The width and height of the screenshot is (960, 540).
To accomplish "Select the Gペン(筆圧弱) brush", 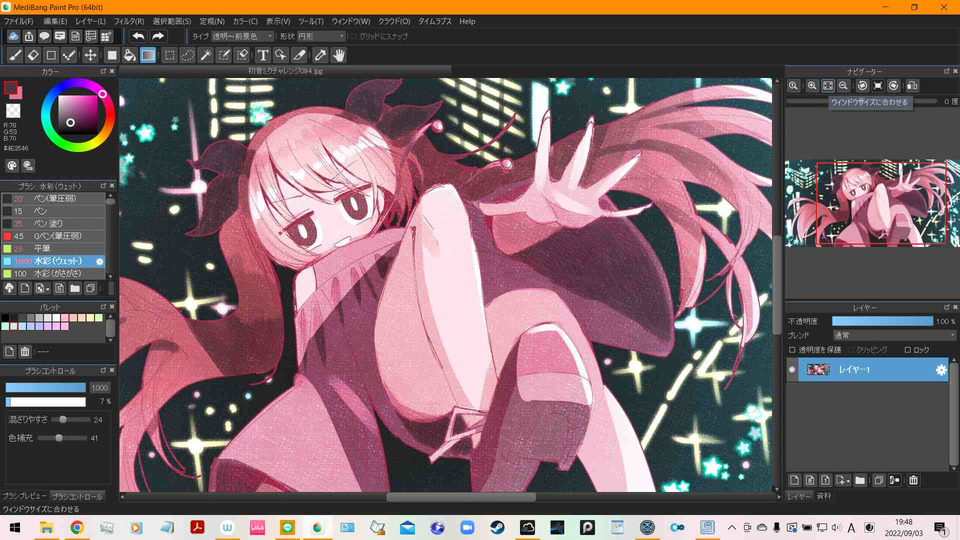I will click(x=53, y=236).
